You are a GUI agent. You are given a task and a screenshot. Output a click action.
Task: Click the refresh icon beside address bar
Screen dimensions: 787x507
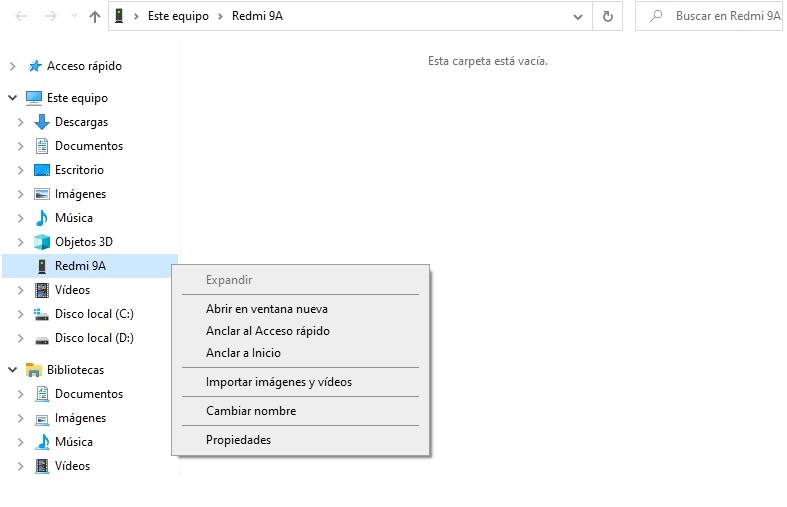[607, 17]
